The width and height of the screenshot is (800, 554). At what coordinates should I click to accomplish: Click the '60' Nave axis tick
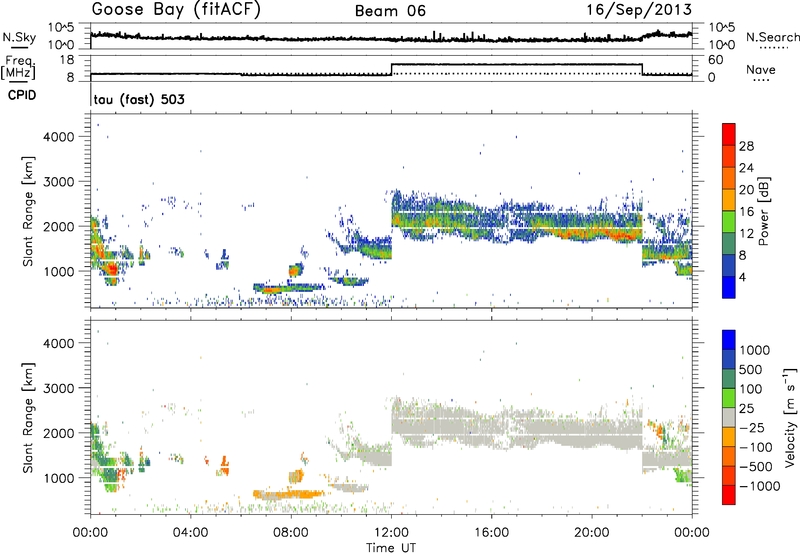716,60
